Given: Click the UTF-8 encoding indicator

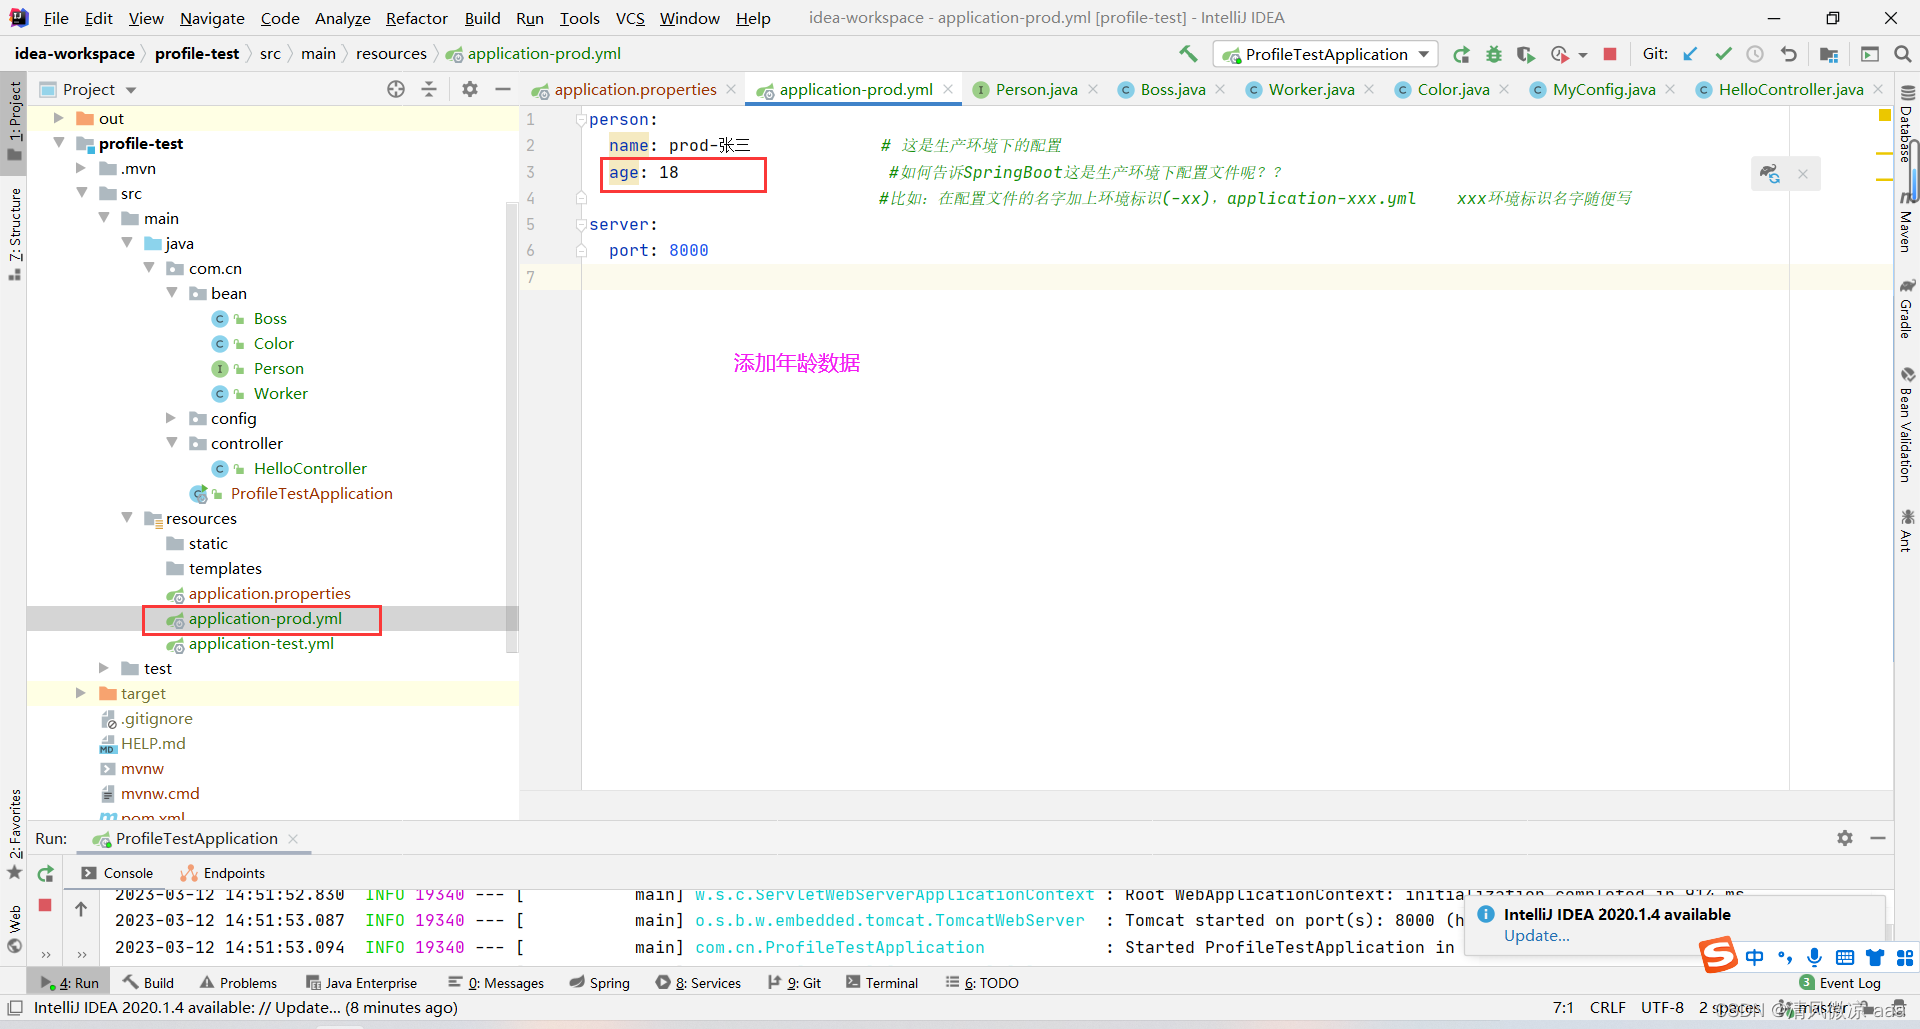Looking at the screenshot, I should [x=1662, y=1007].
